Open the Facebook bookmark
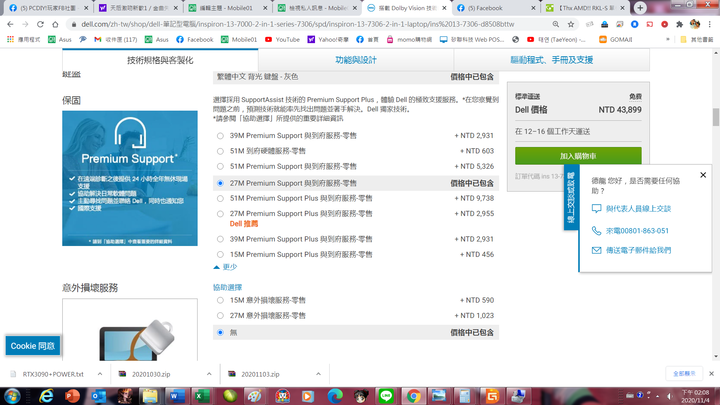The width and height of the screenshot is (720, 405). 195,39
